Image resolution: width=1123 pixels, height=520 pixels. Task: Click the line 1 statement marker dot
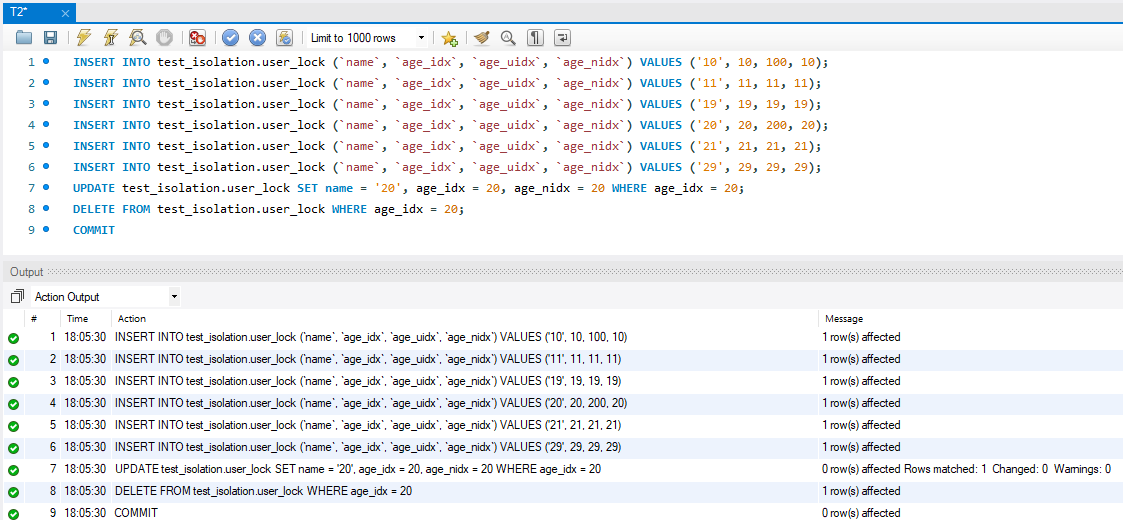47,62
